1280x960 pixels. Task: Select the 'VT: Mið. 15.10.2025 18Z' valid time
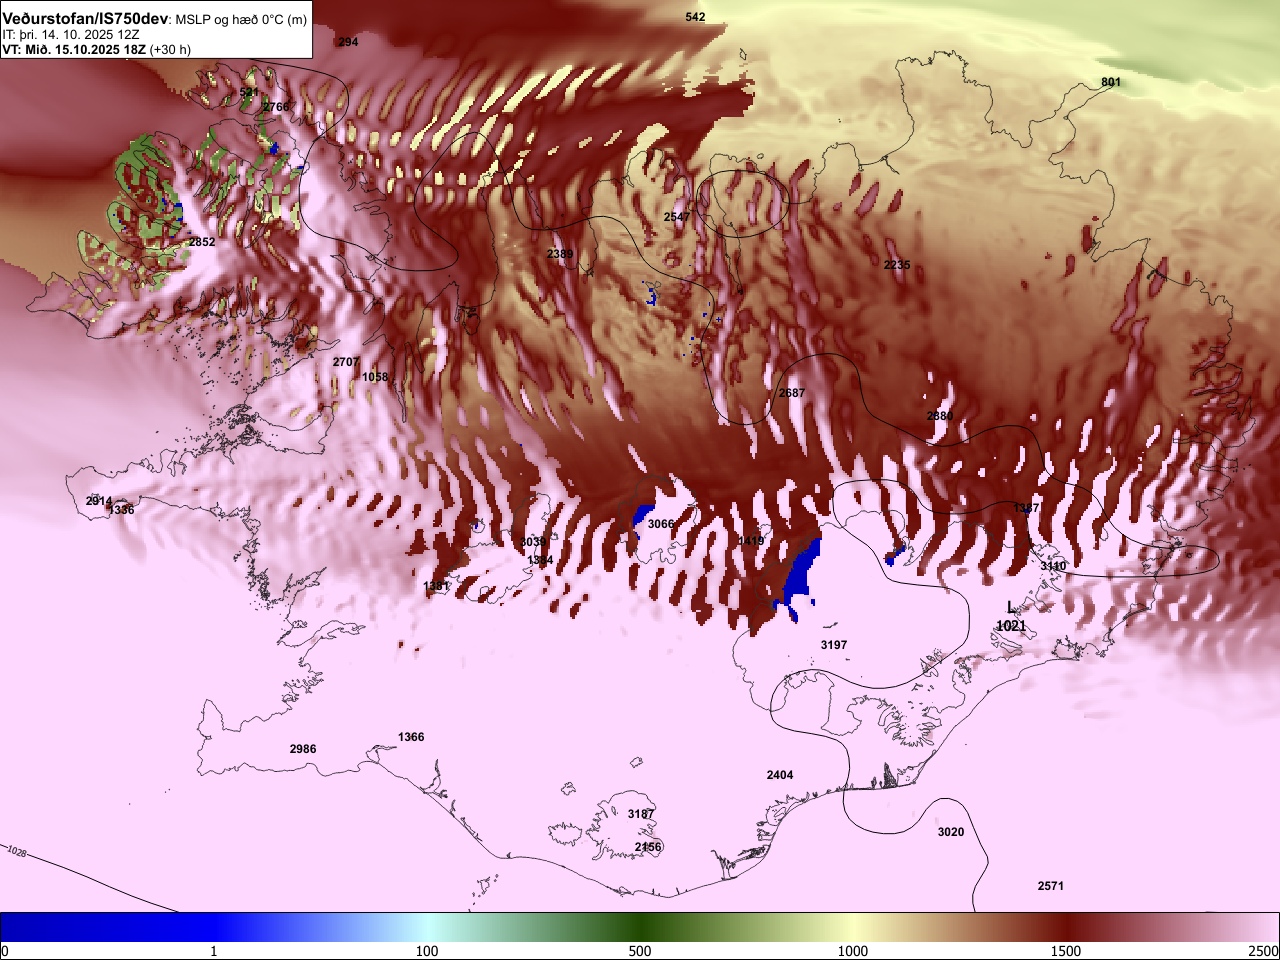74,49
